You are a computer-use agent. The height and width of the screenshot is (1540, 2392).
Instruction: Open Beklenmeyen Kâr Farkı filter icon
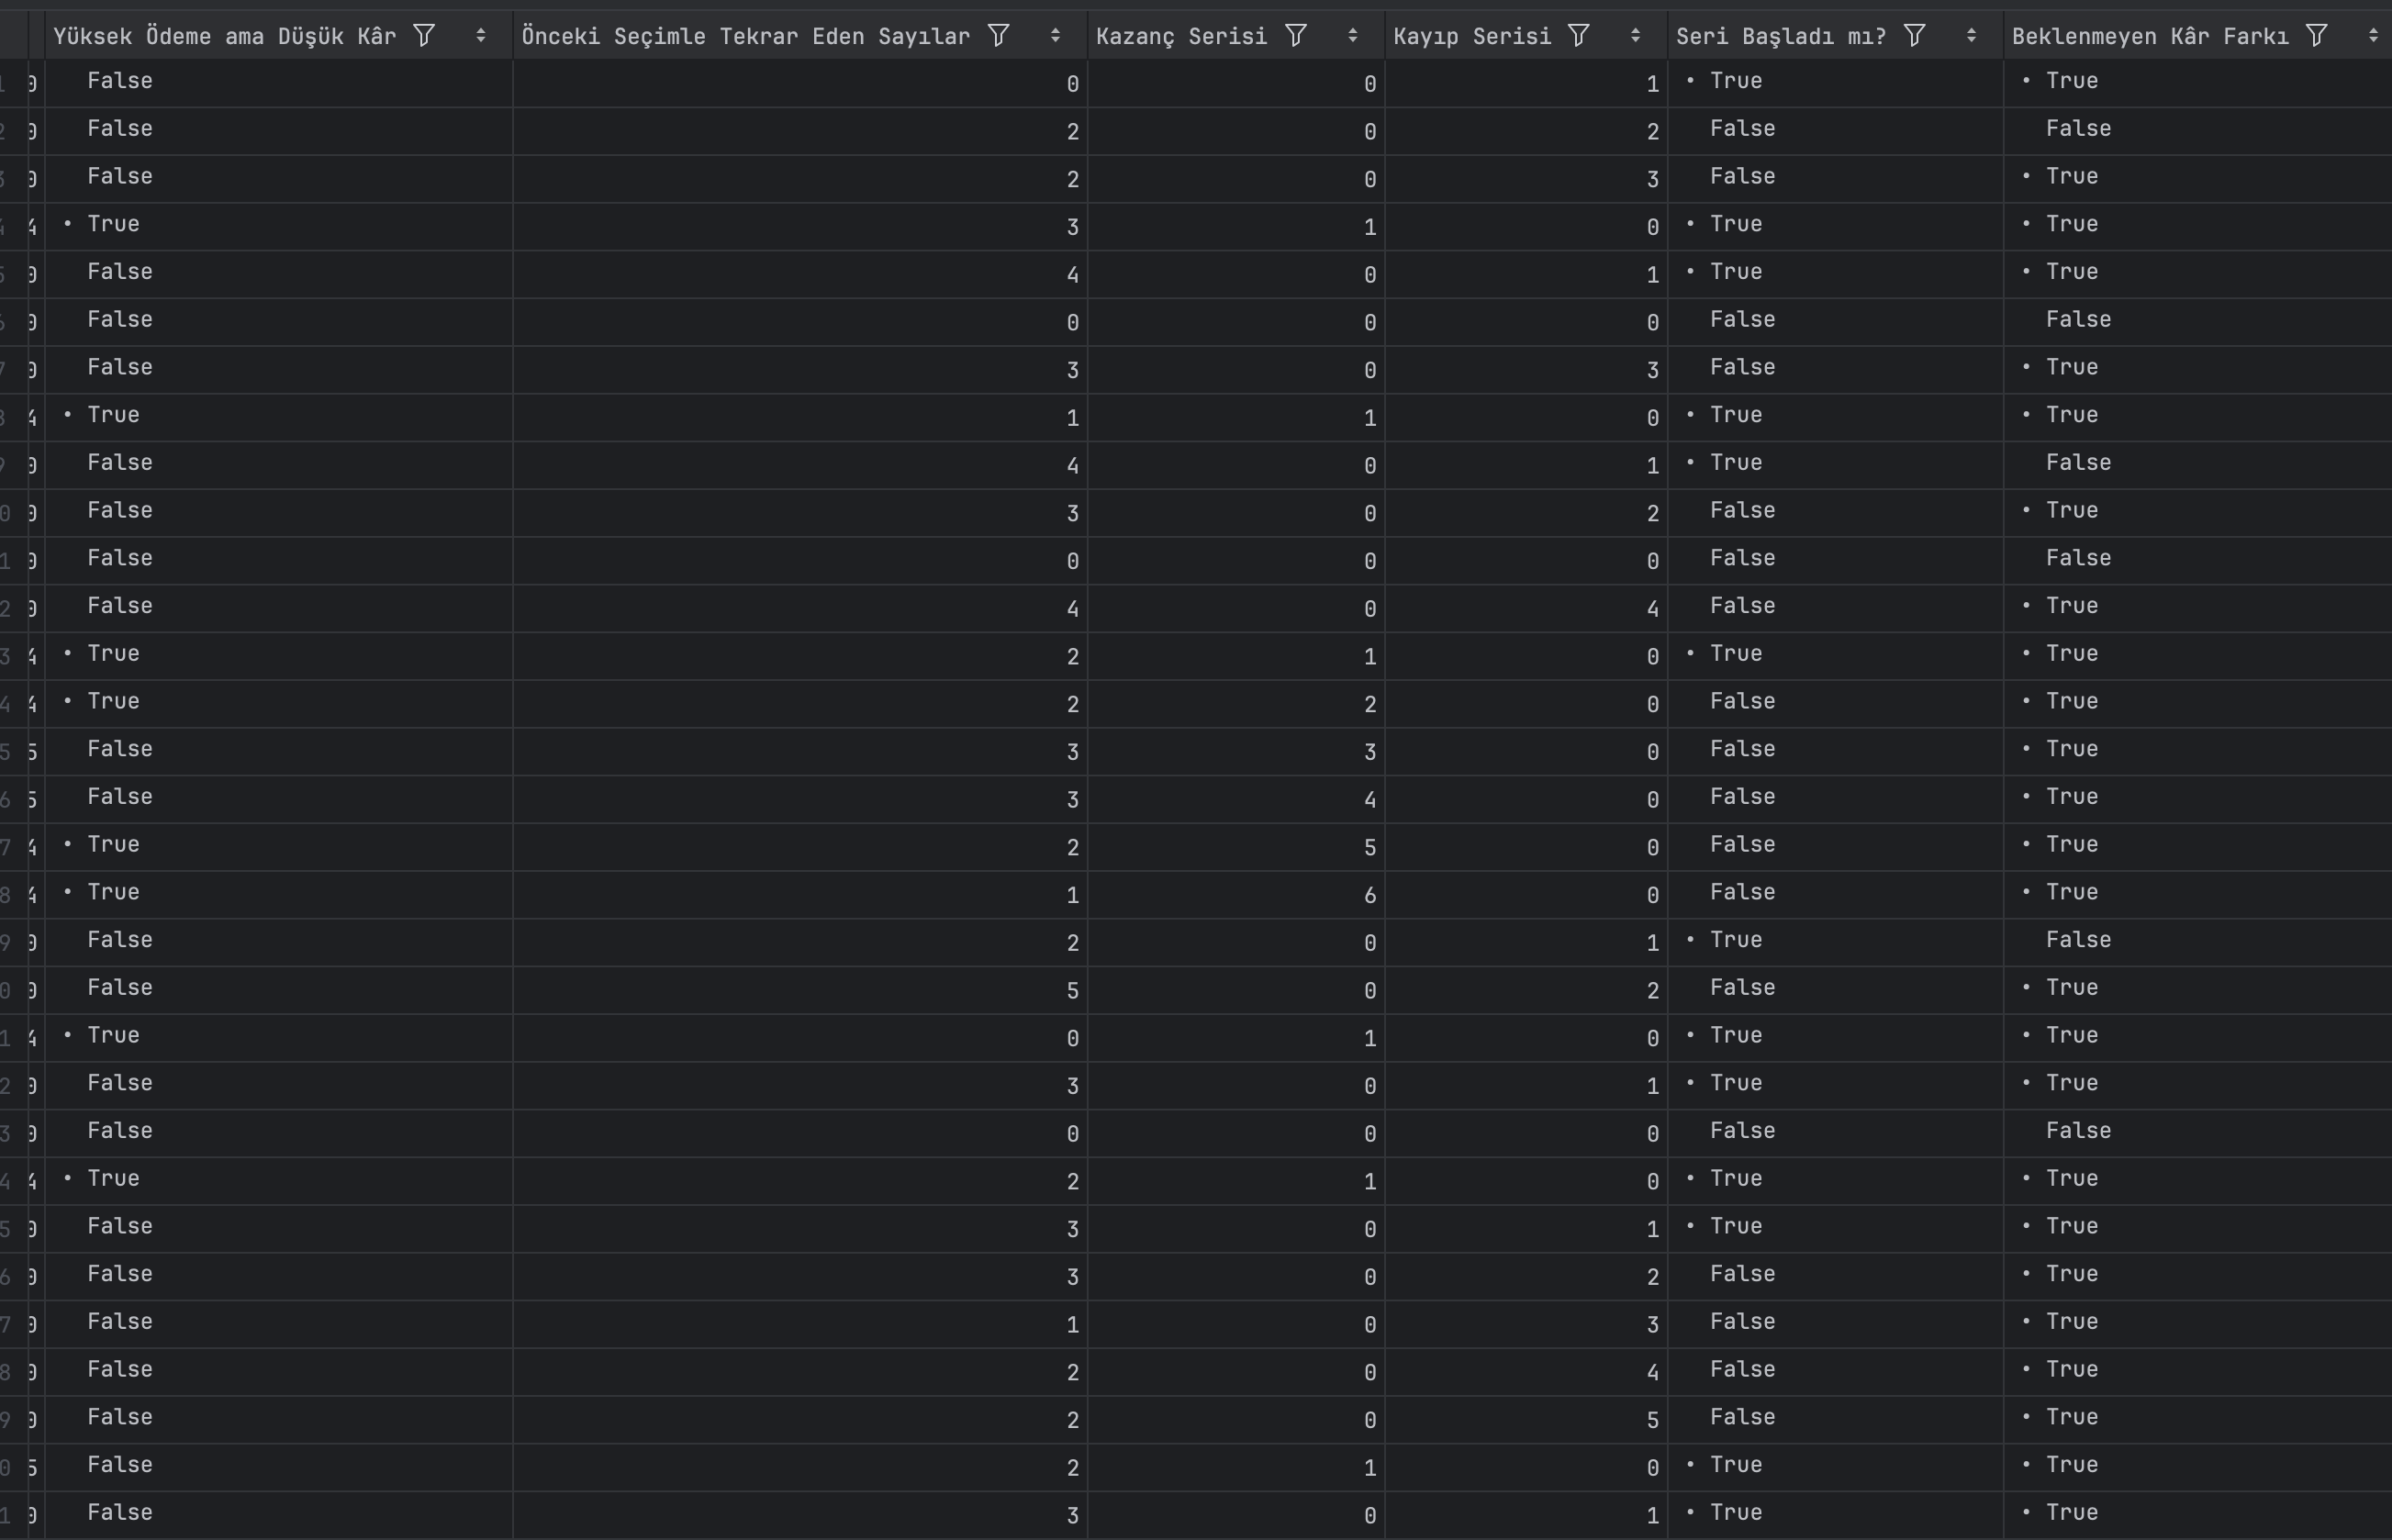pos(2317,36)
